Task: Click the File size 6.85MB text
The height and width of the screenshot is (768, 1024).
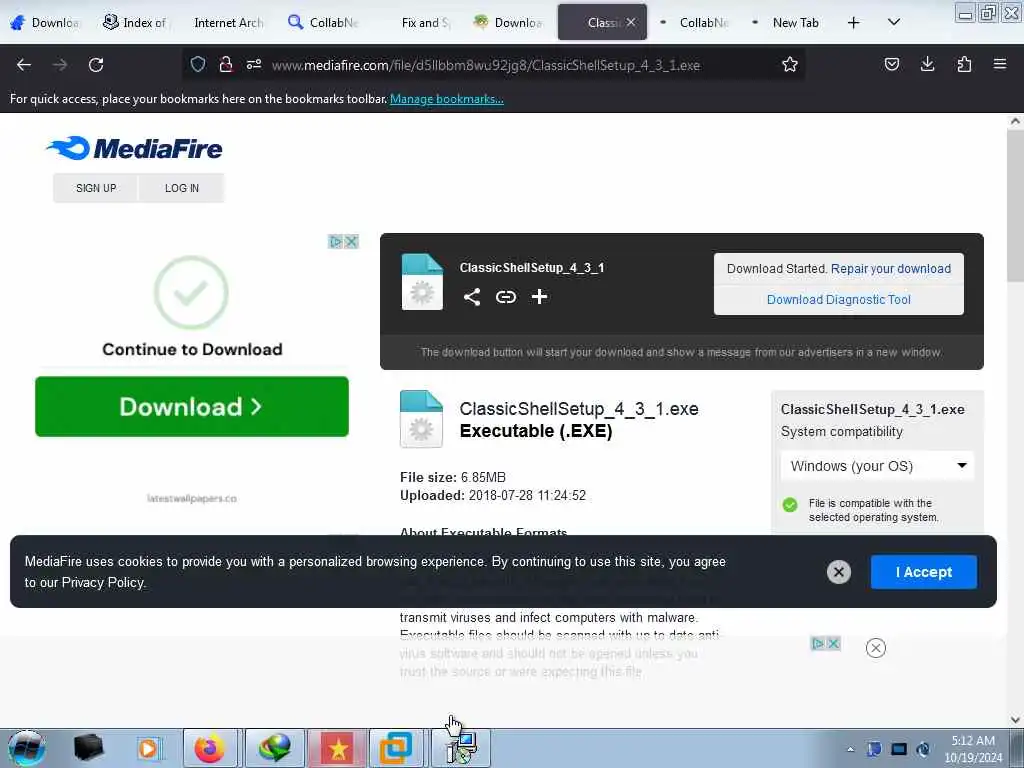Action: coord(453,477)
